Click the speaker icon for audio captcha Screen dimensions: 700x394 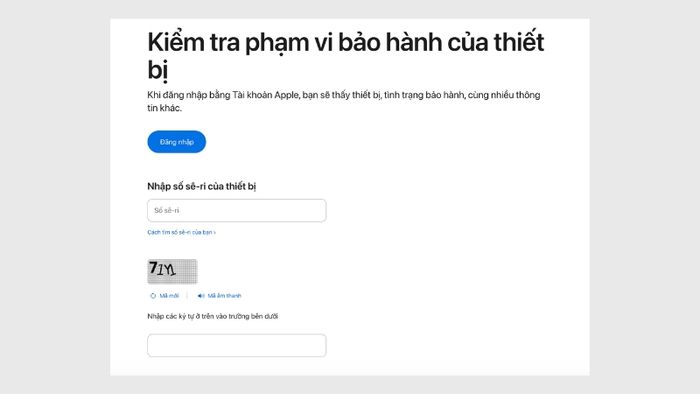coord(201,296)
